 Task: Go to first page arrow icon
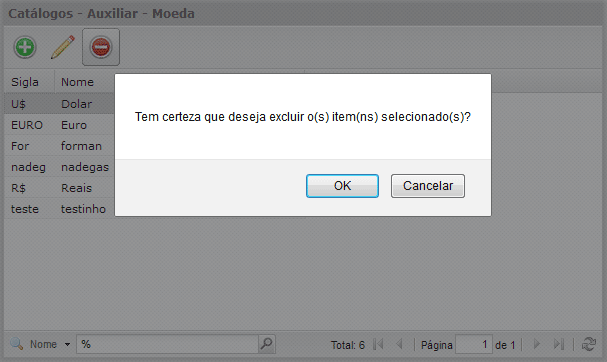point(378,344)
